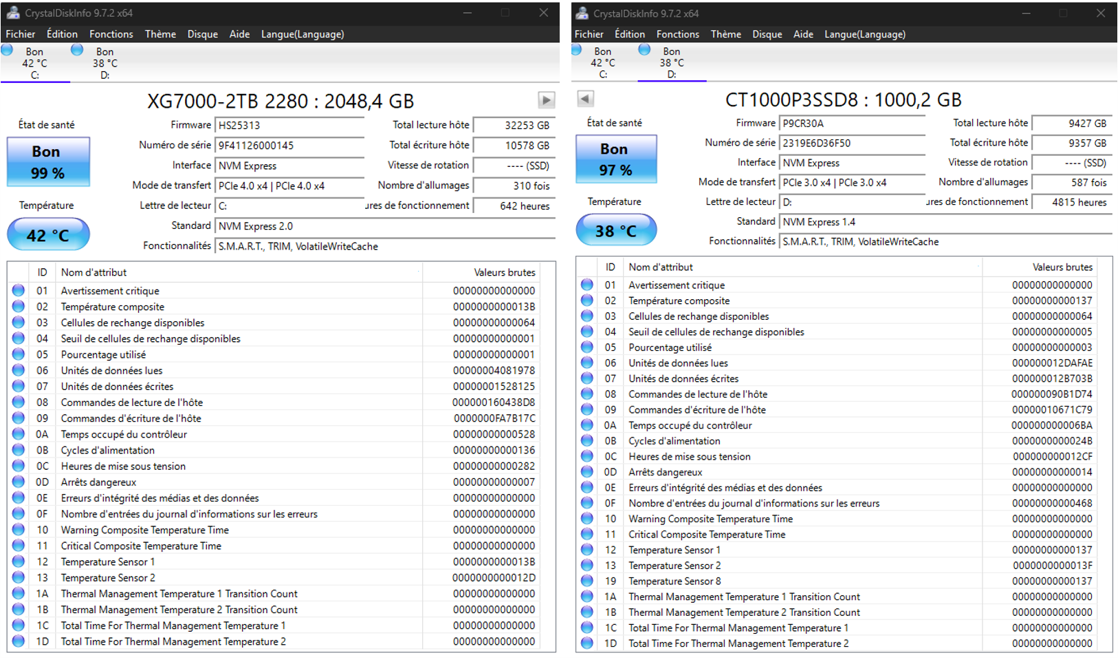Select CT1000P3SSD8 : 1000,2 GB title

(843, 100)
